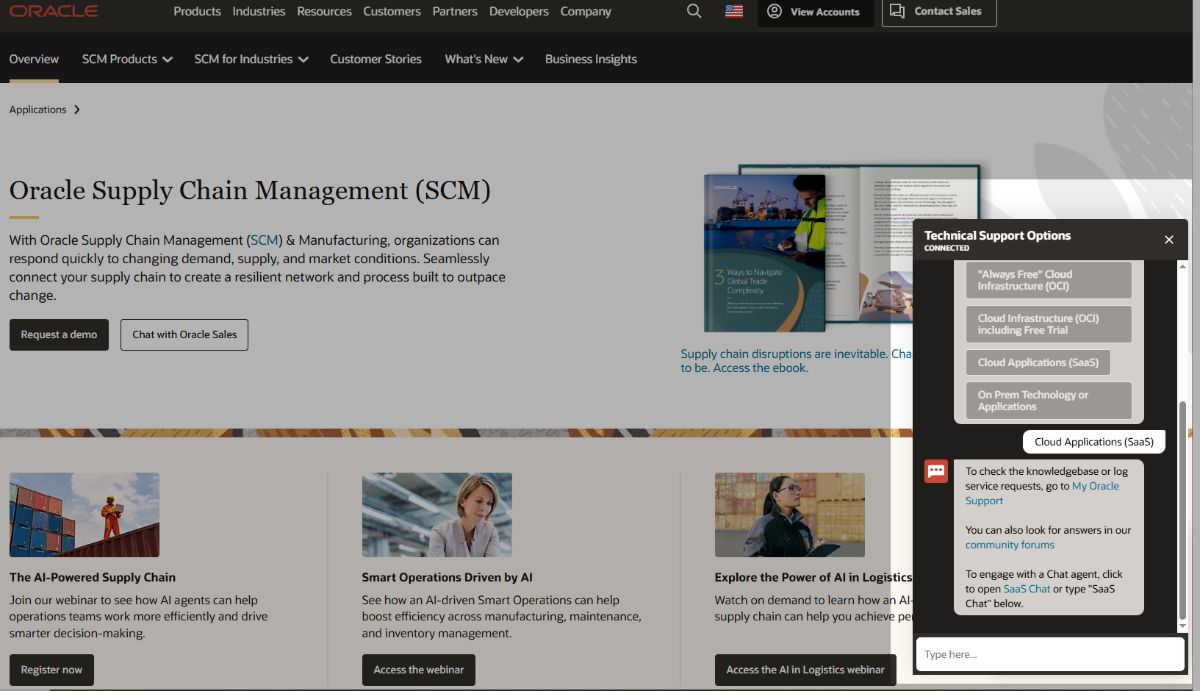1200x691 pixels.
Task: Click the red chat bot avatar icon
Action: click(936, 471)
